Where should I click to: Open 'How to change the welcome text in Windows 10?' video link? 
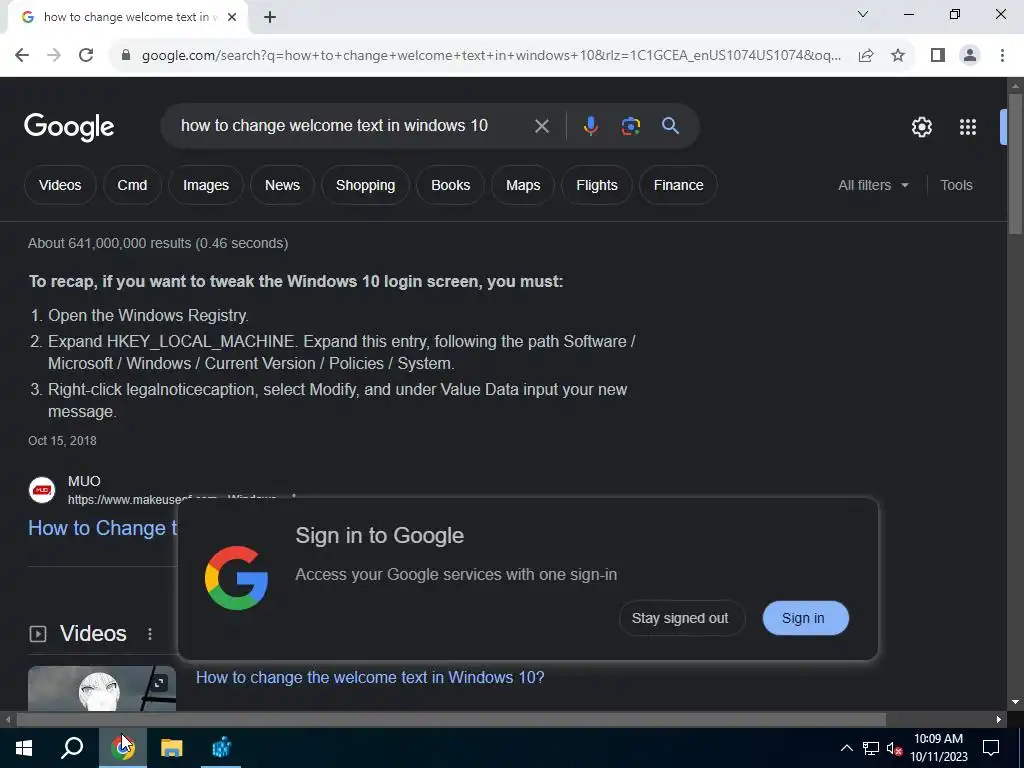click(x=370, y=677)
